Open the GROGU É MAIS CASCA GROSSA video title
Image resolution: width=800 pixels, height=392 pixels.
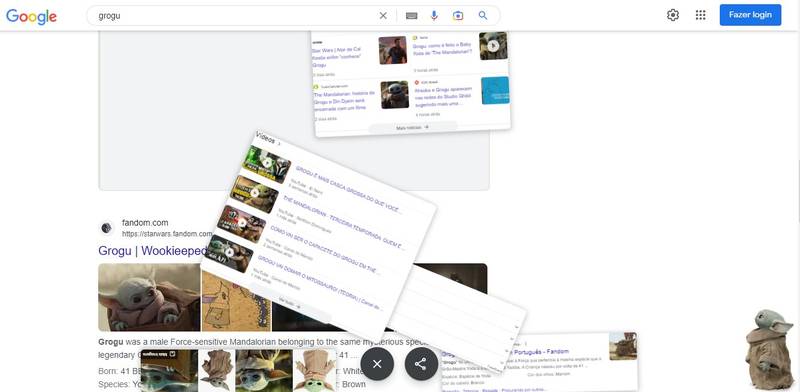pos(348,190)
